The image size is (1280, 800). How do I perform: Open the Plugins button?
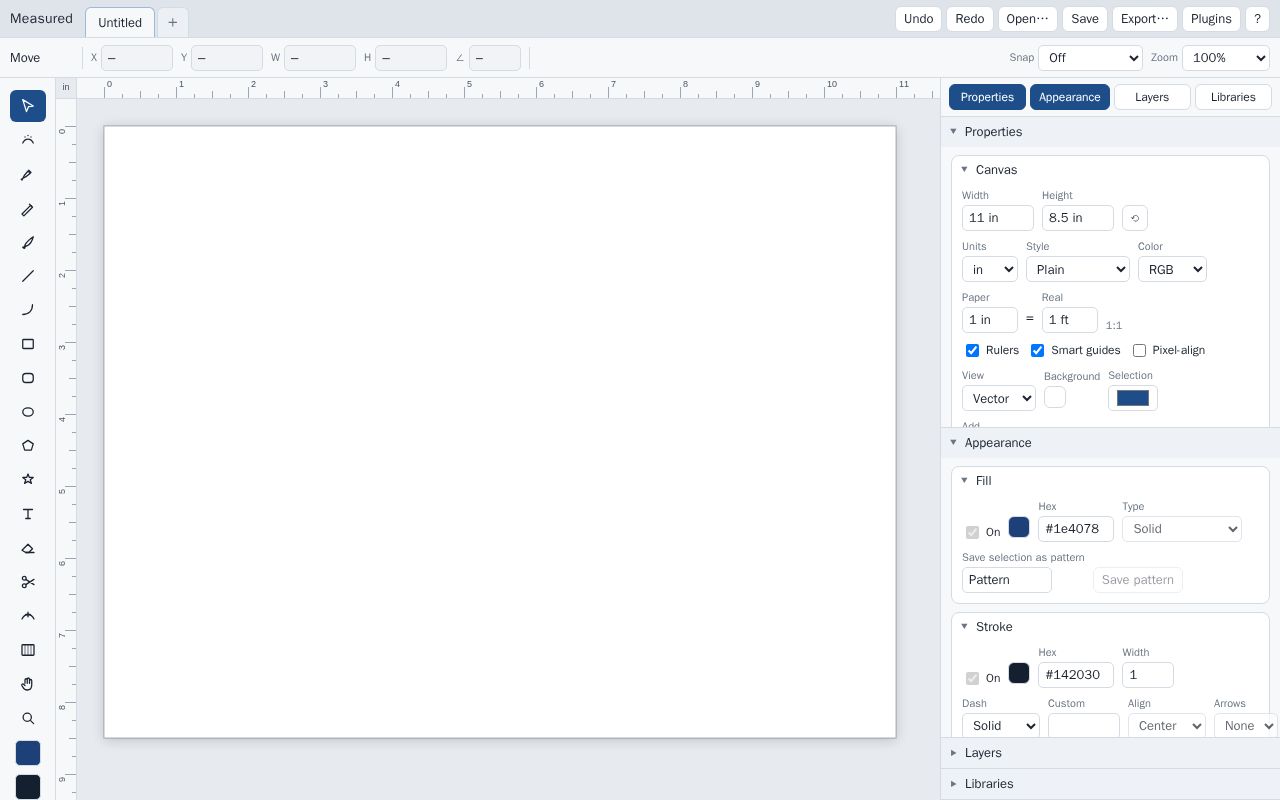pyautogui.click(x=1211, y=19)
